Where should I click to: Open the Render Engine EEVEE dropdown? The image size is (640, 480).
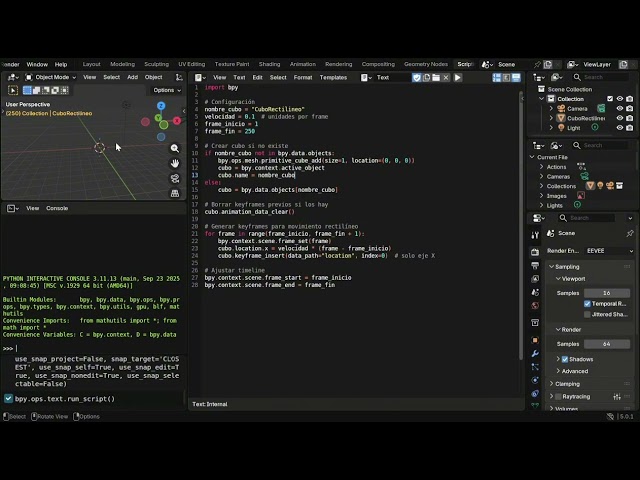point(608,251)
